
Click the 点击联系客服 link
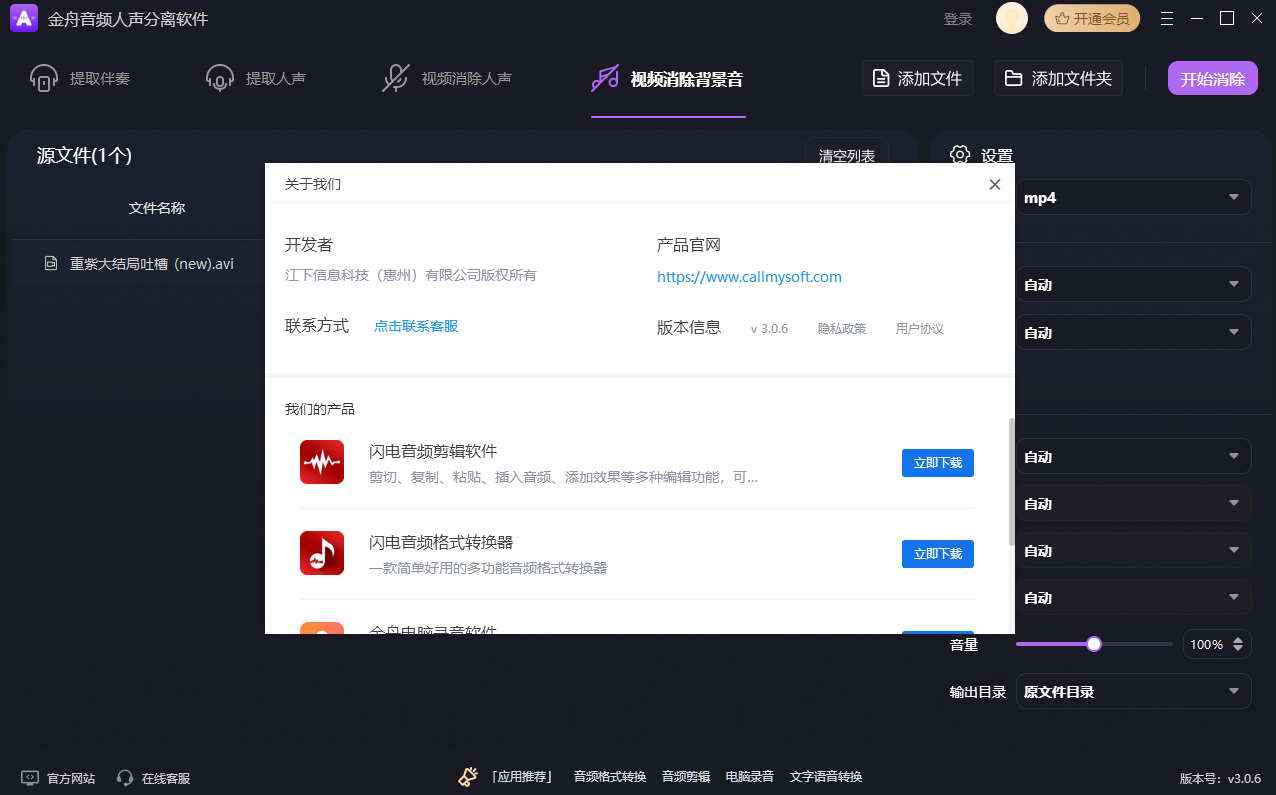(415, 327)
